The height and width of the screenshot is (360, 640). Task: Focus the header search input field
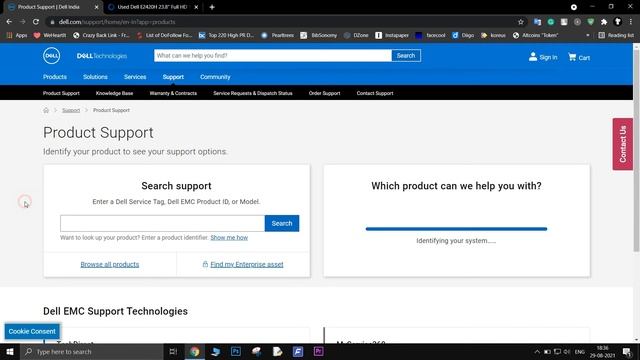point(273,56)
